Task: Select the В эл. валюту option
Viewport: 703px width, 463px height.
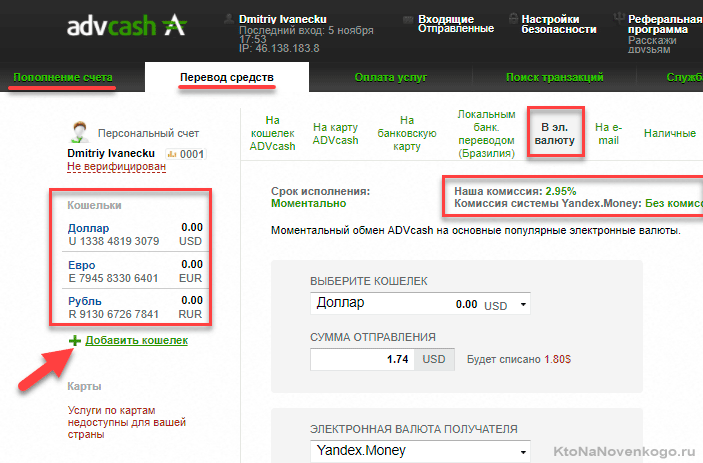Action: click(555, 134)
